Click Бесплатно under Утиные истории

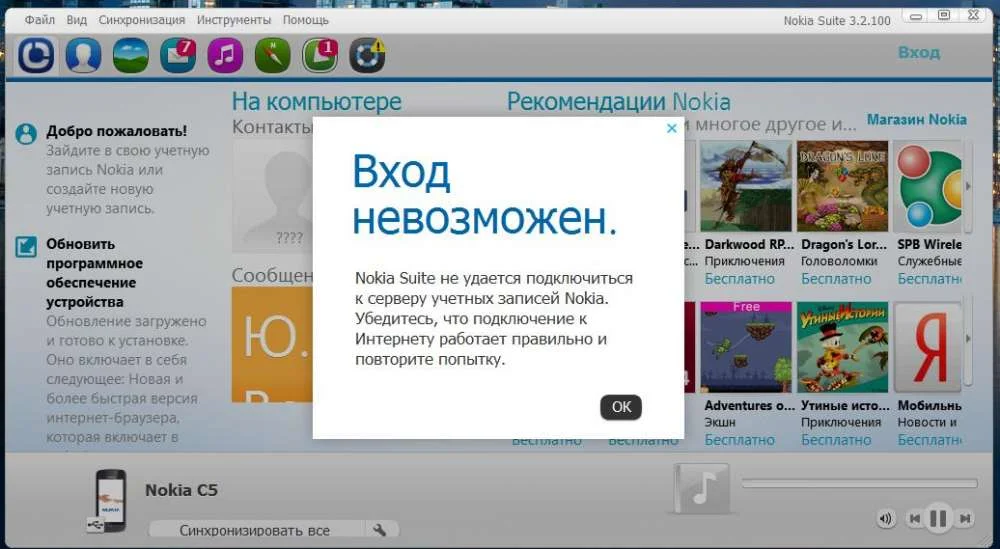click(x=836, y=440)
